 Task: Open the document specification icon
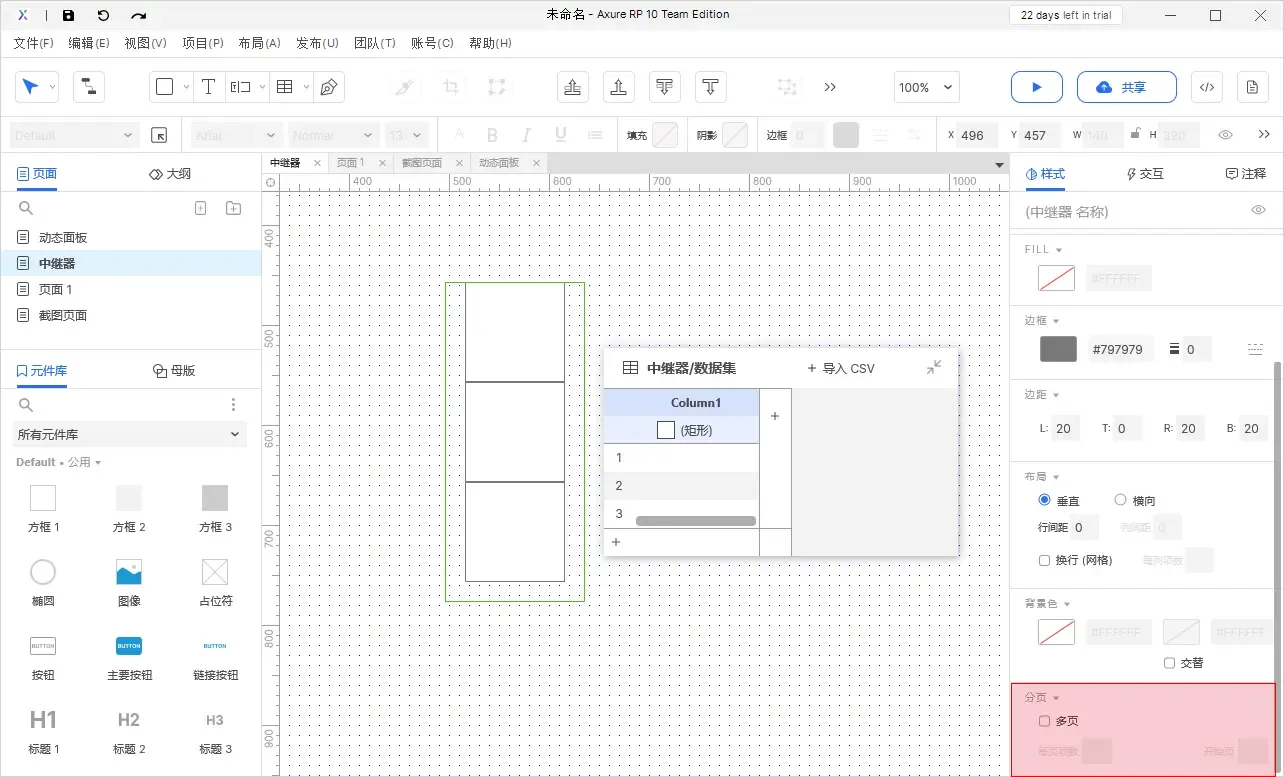1252,87
